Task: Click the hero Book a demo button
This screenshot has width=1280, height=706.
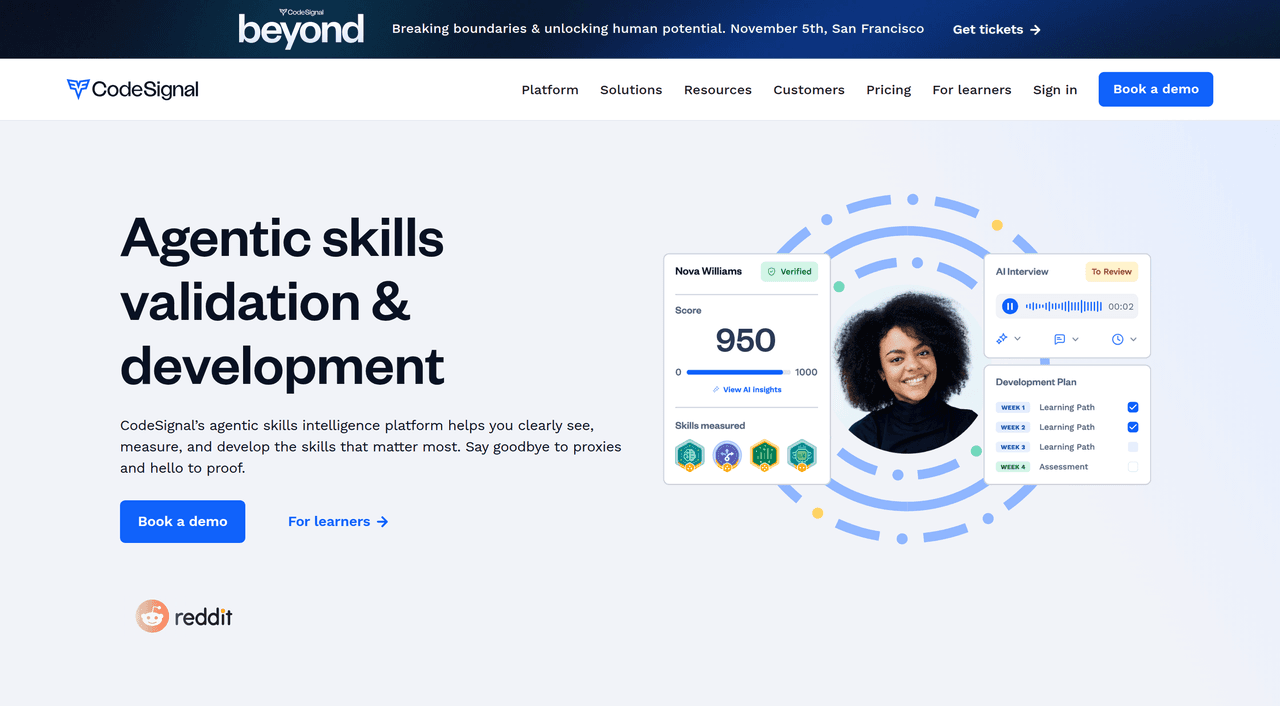Action: (x=182, y=521)
